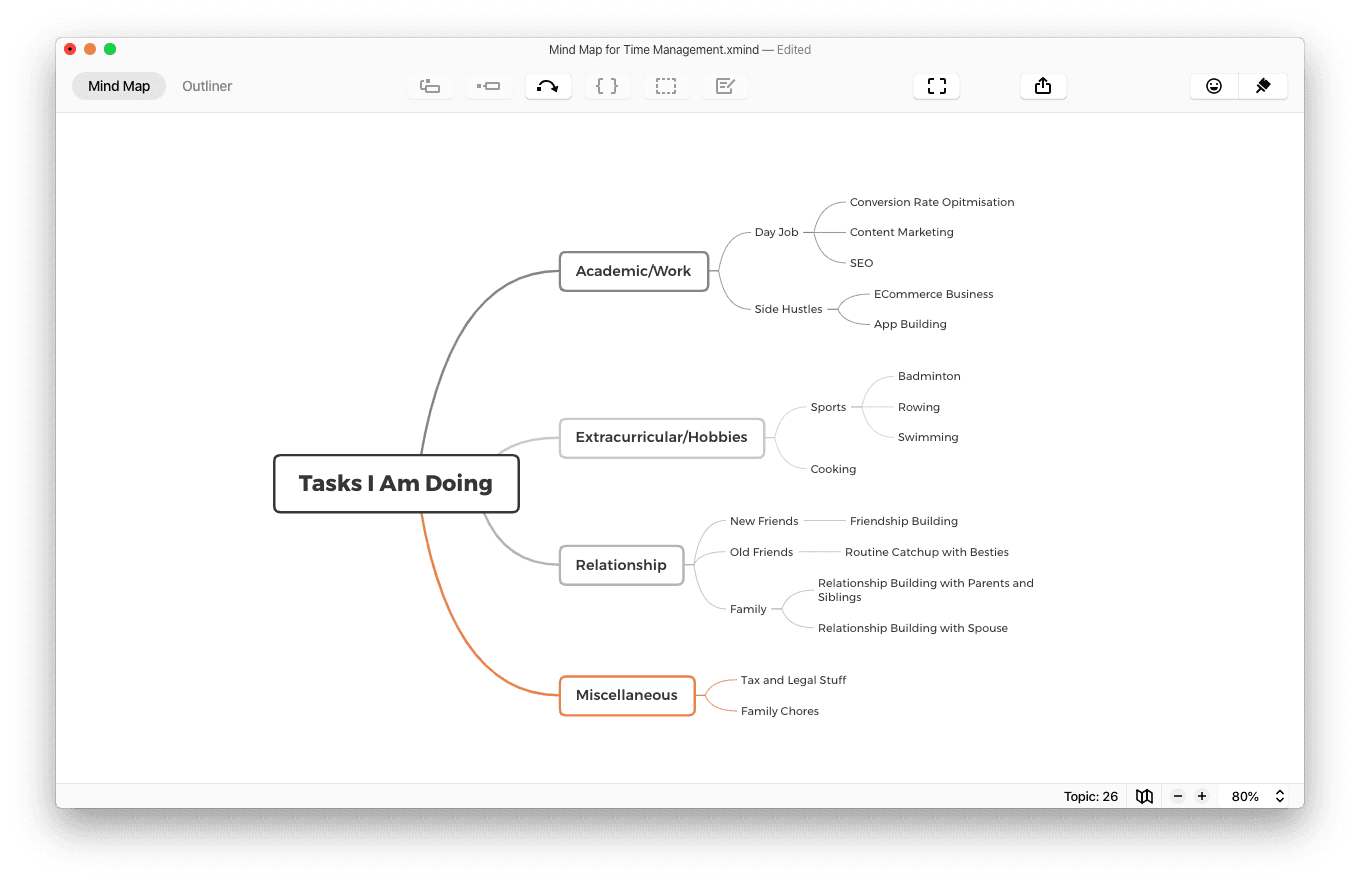Open the 80% zoom level stepper
1360x882 pixels.
tap(1258, 796)
